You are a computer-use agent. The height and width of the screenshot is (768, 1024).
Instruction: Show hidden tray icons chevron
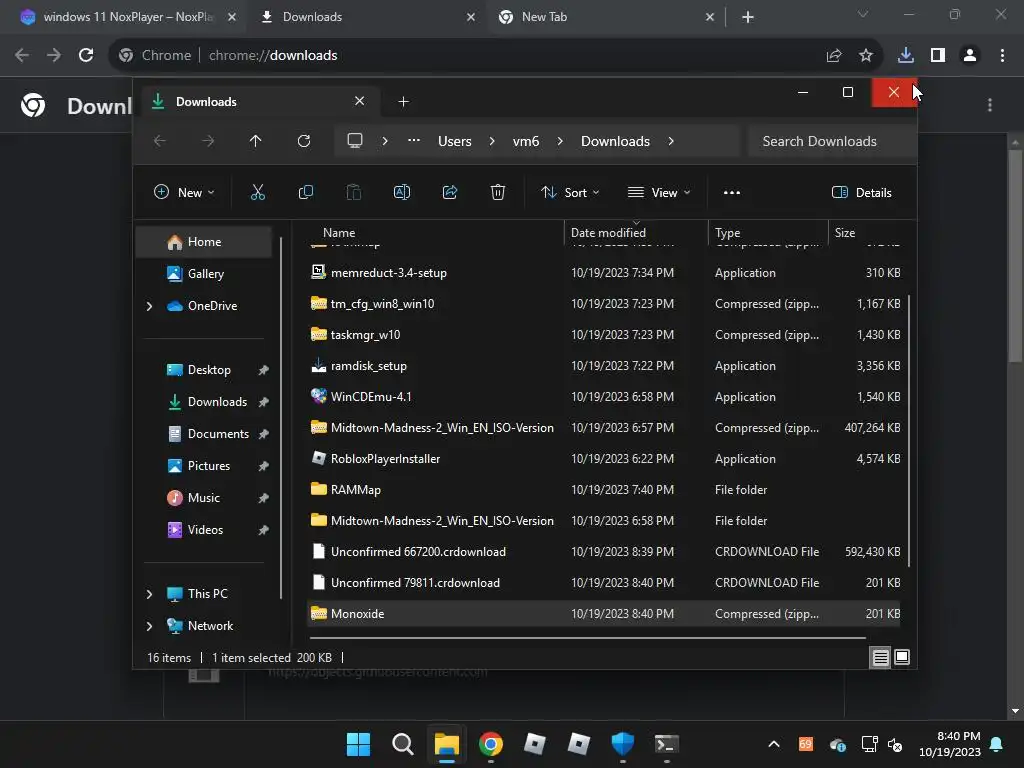[774, 744]
